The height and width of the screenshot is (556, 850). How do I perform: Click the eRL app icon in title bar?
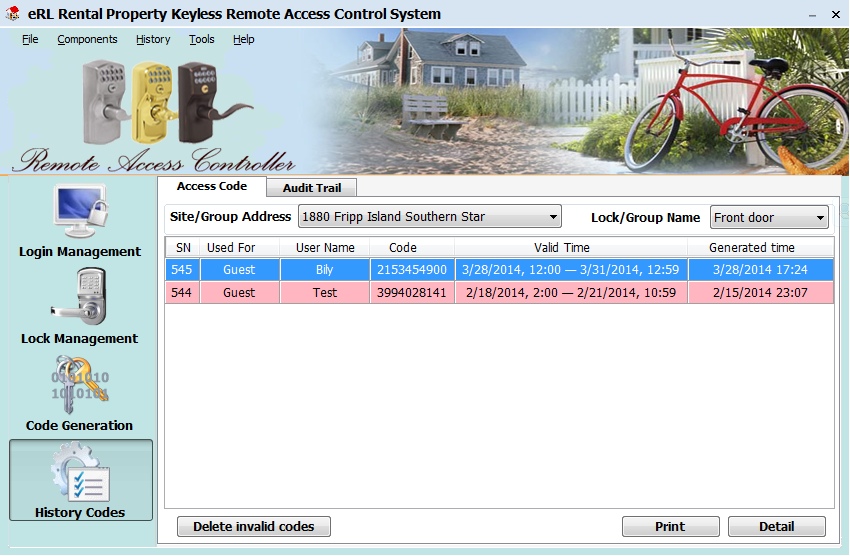[x=13, y=14]
